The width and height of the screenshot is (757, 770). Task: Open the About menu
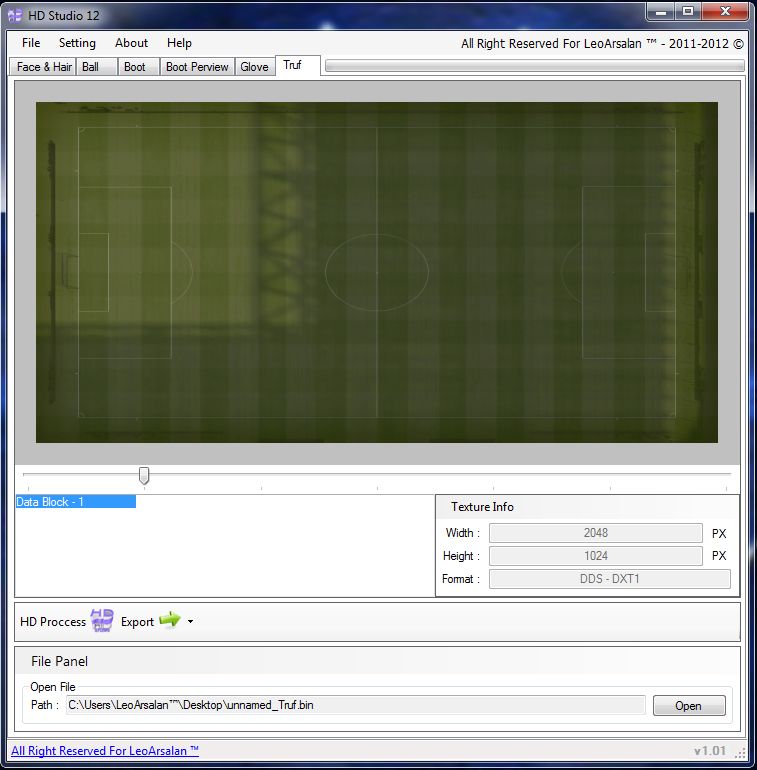pos(131,43)
